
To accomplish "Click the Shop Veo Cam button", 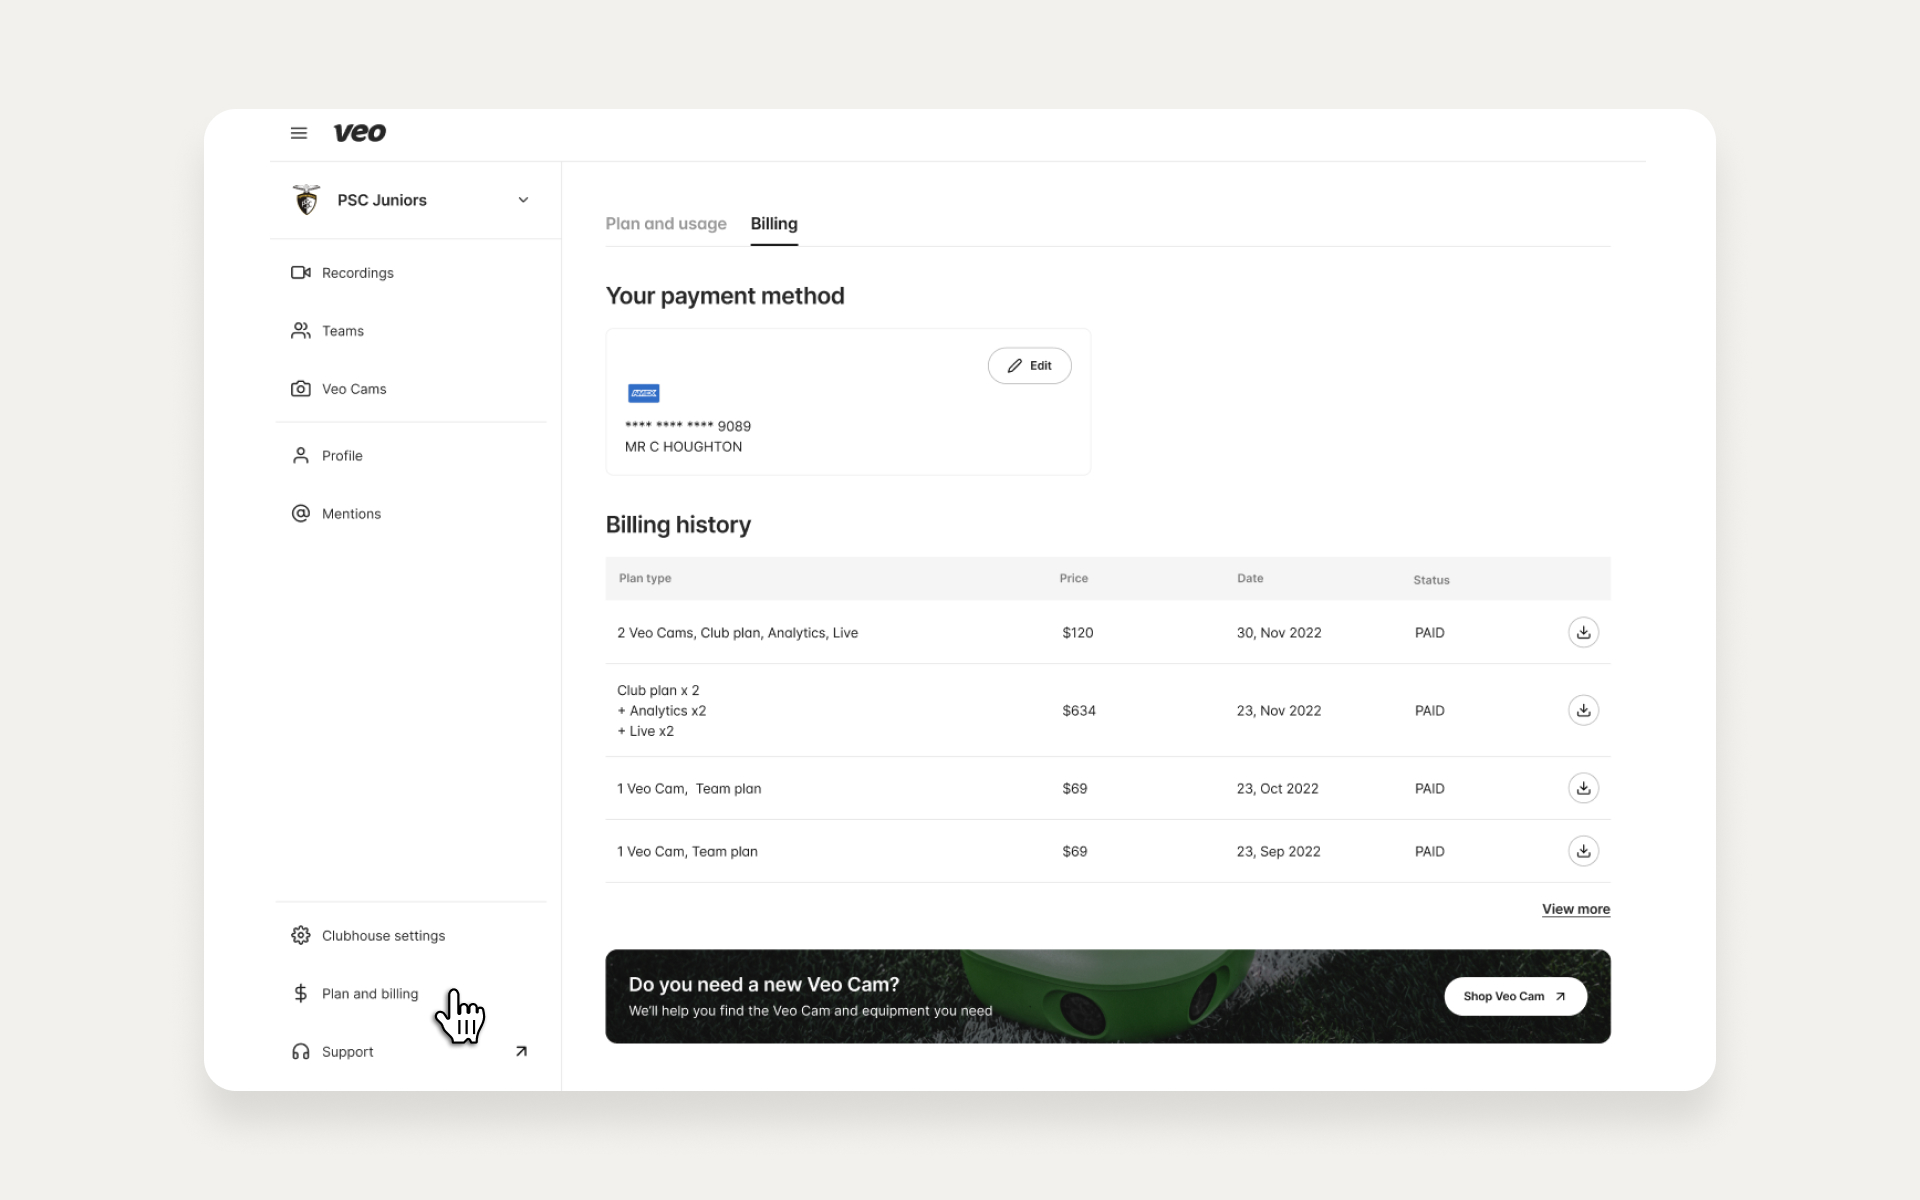I will point(1515,996).
